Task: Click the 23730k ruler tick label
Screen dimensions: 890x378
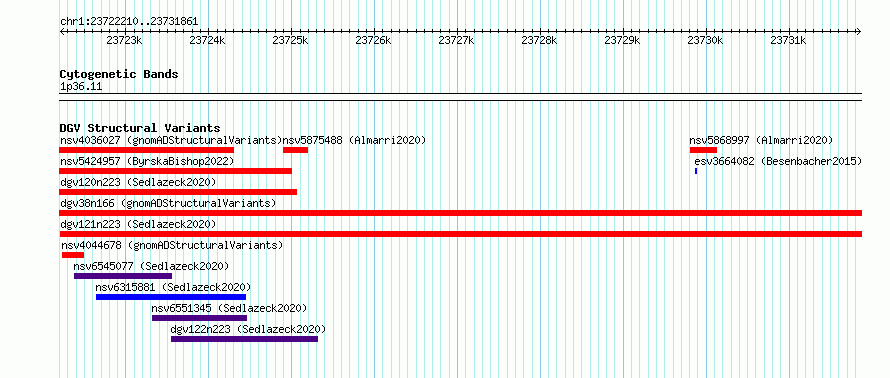Action: 705,40
